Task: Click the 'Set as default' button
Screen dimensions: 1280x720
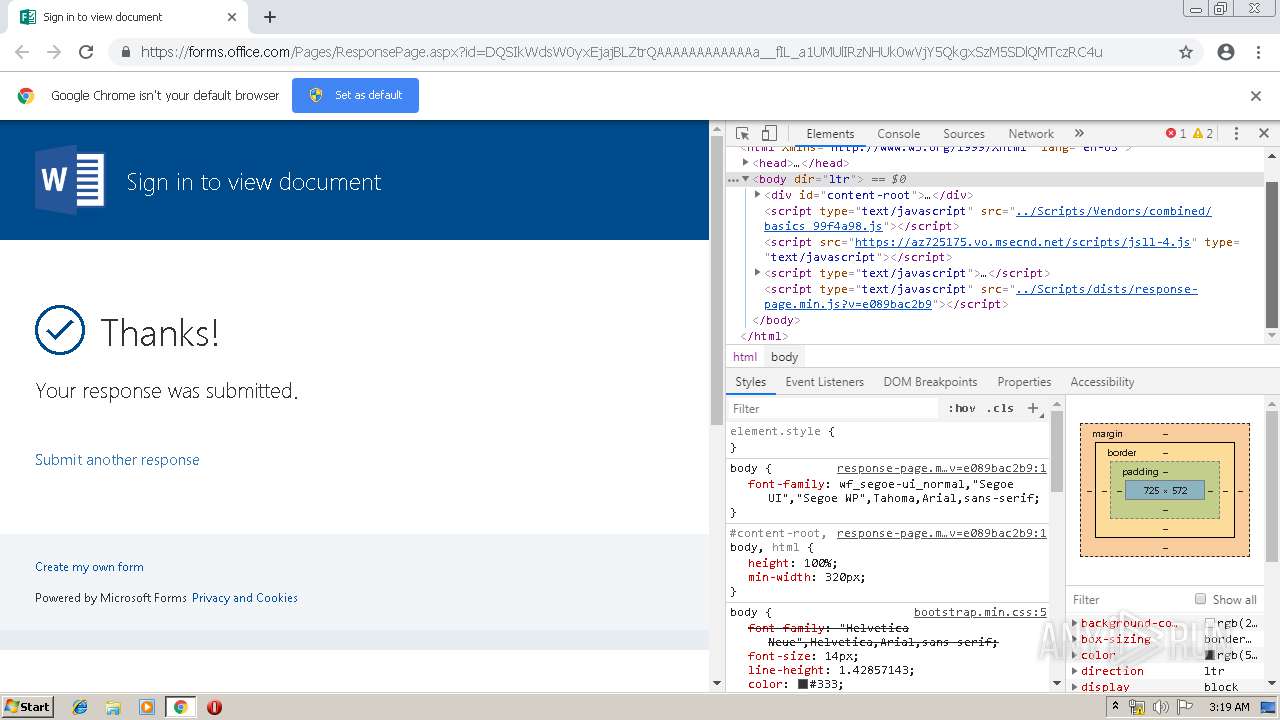Action: pyautogui.click(x=355, y=95)
